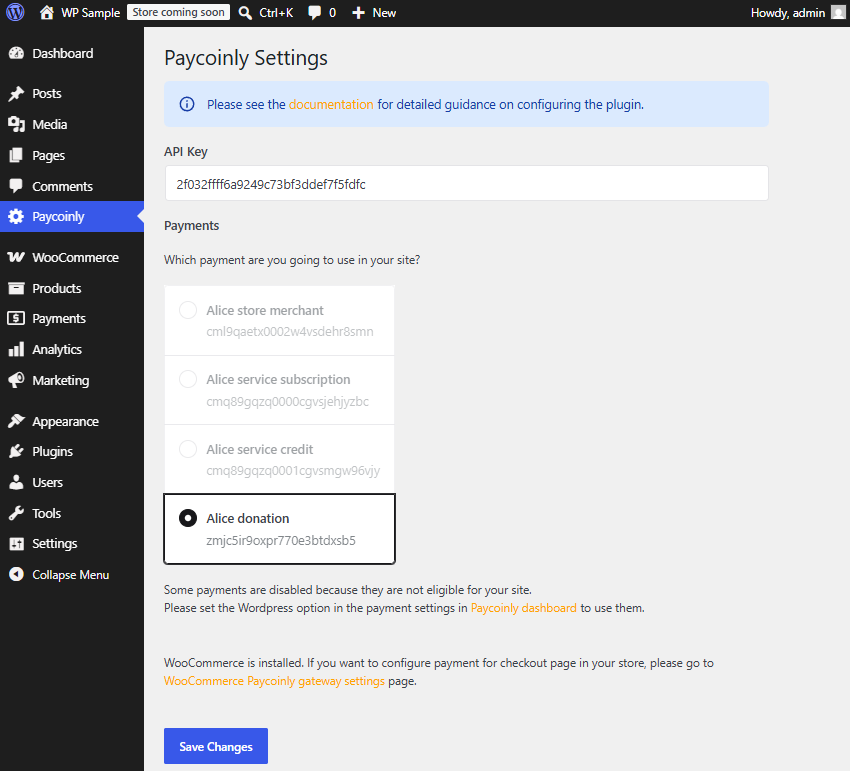Screen dimensions: 850x771
Task: Click the home icon next to WP Sample
Action: [47, 12]
